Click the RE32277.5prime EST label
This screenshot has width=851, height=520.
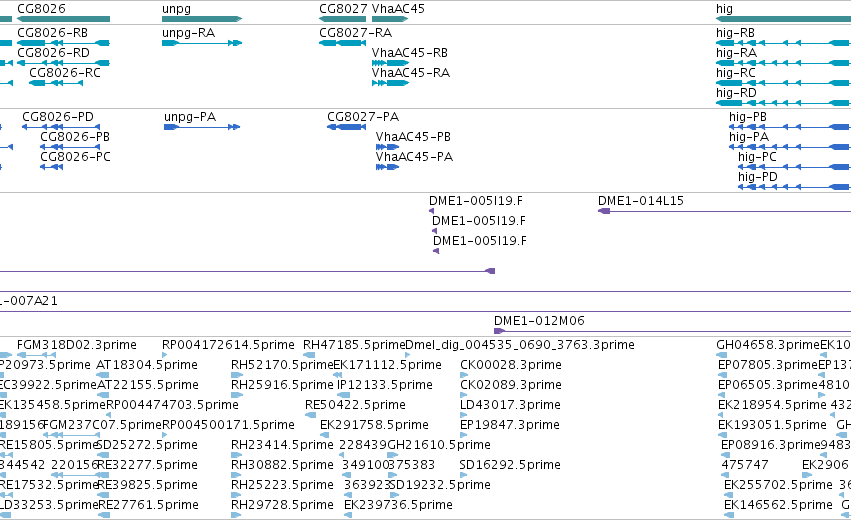point(147,465)
